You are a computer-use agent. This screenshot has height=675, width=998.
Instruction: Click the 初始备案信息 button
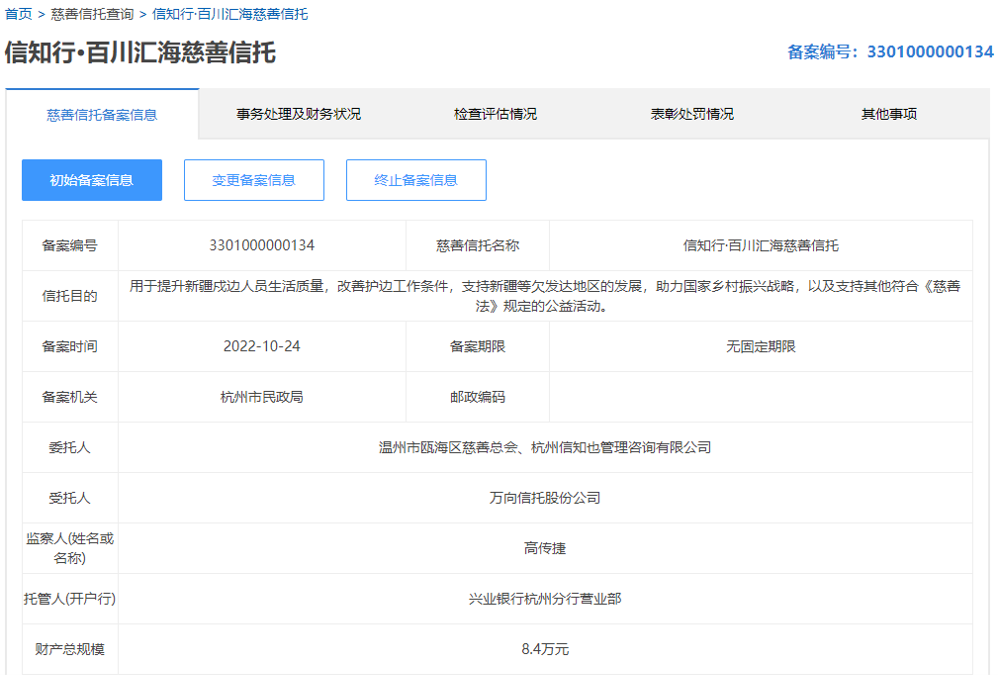[92, 180]
